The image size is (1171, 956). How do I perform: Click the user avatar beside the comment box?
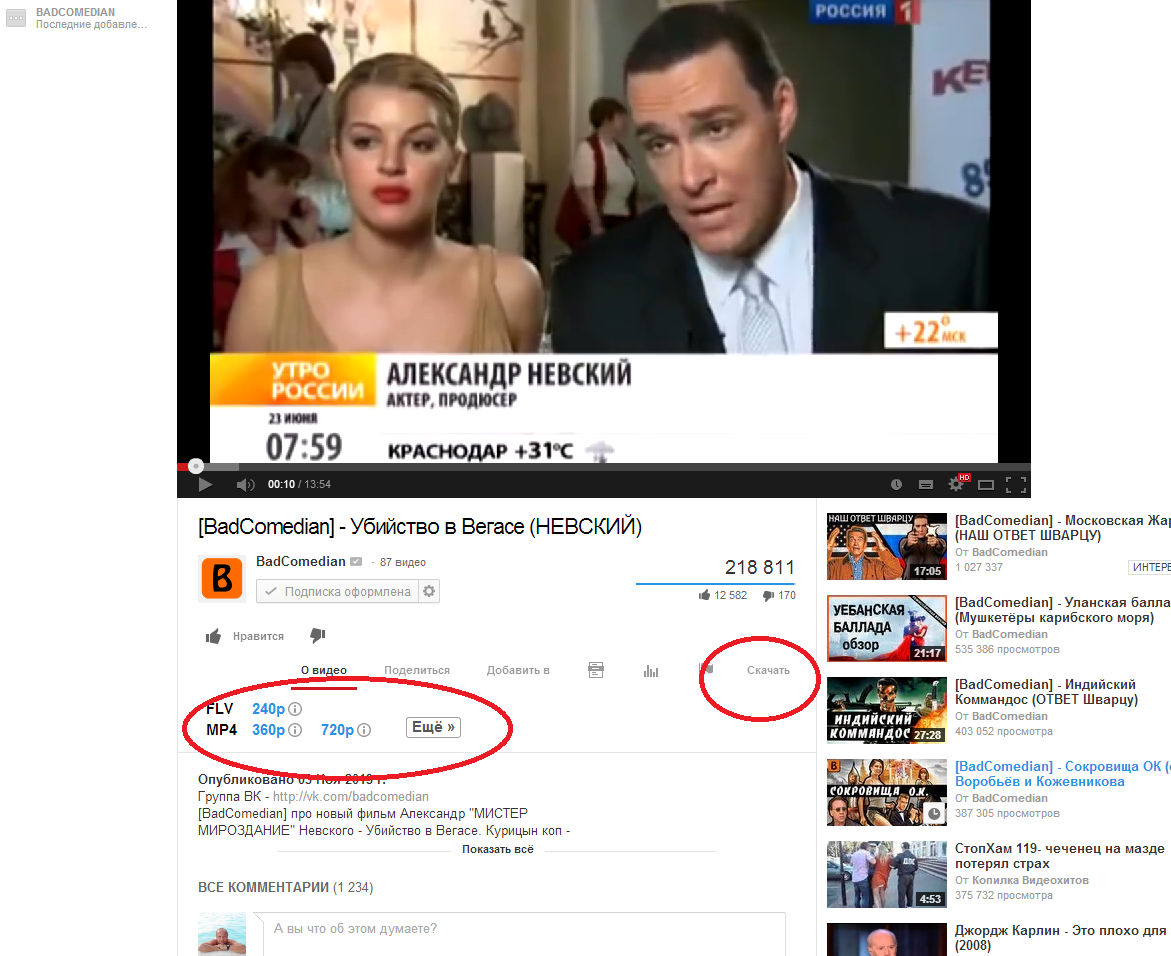coord(222,933)
